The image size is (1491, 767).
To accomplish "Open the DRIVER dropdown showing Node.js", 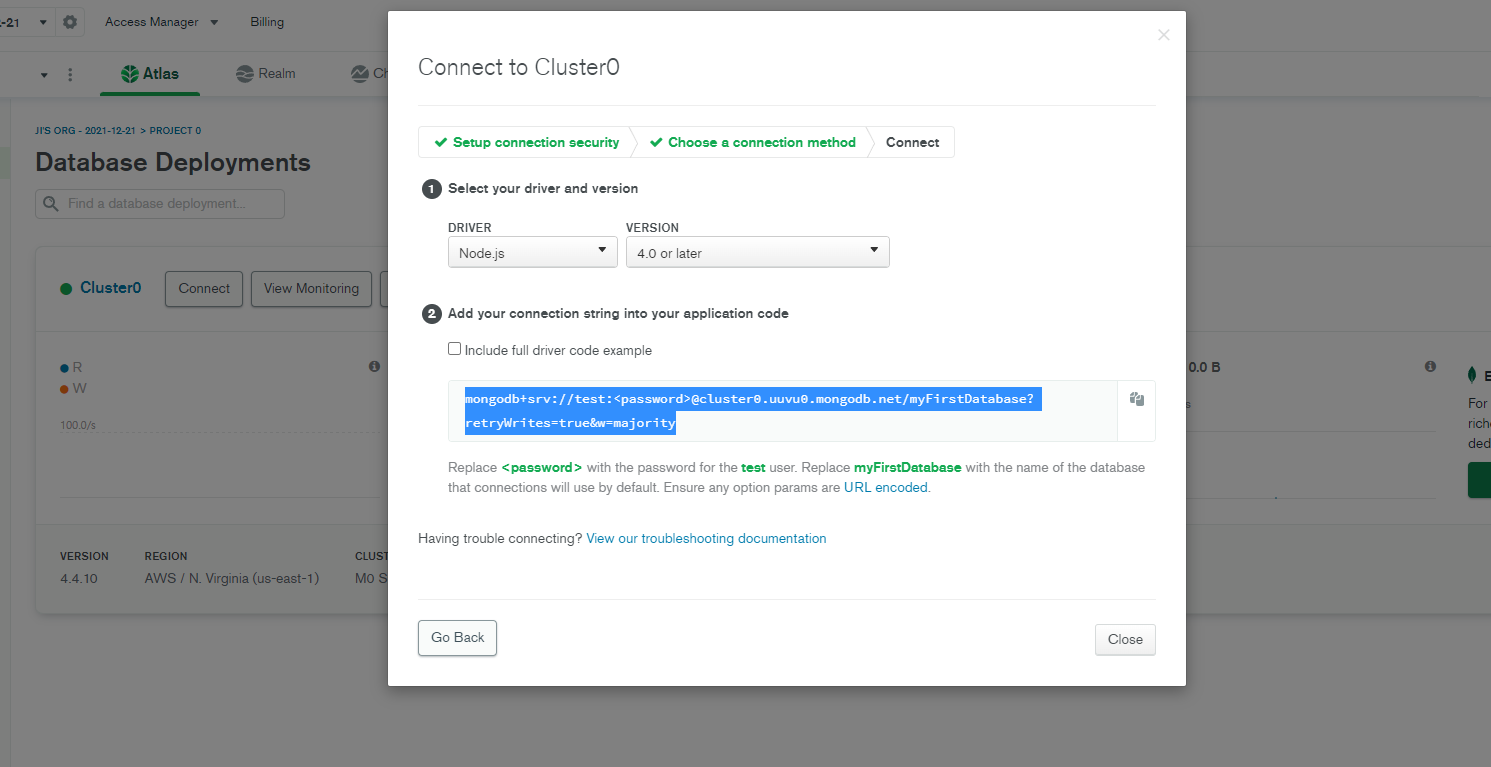I will (532, 252).
